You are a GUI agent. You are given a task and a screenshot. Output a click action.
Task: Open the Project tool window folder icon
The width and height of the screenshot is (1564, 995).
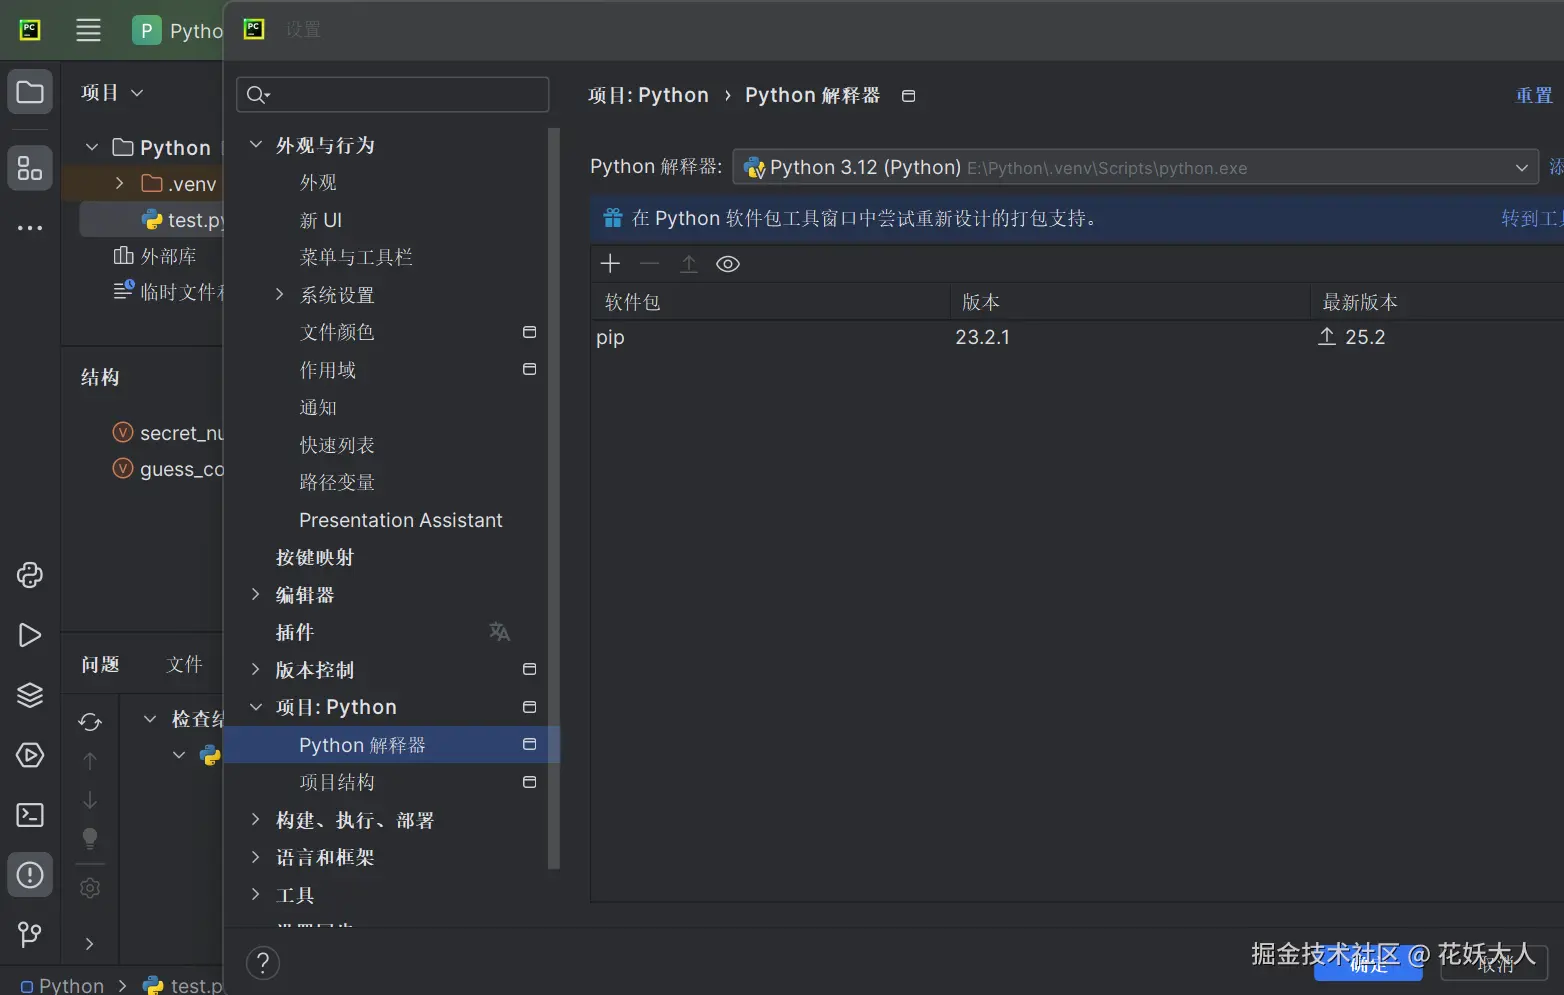[x=30, y=93]
